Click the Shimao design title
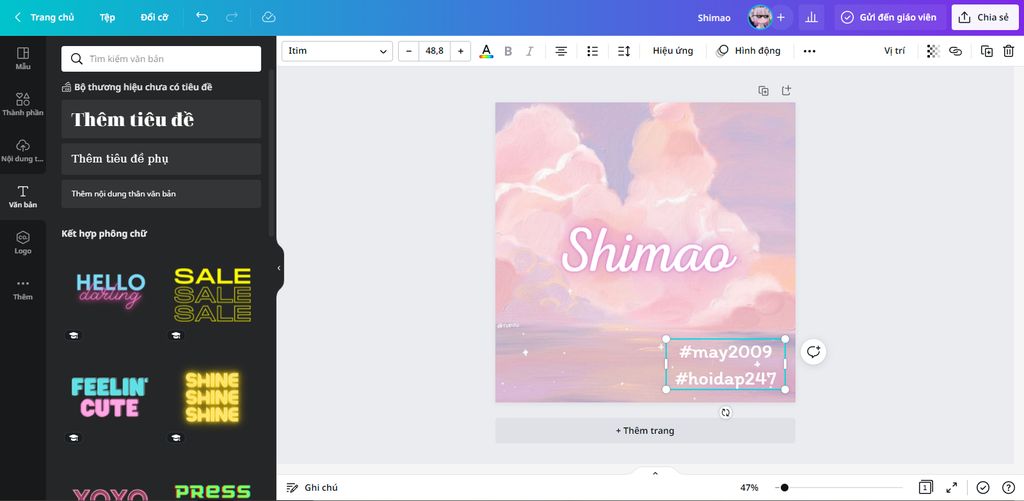 (x=714, y=18)
